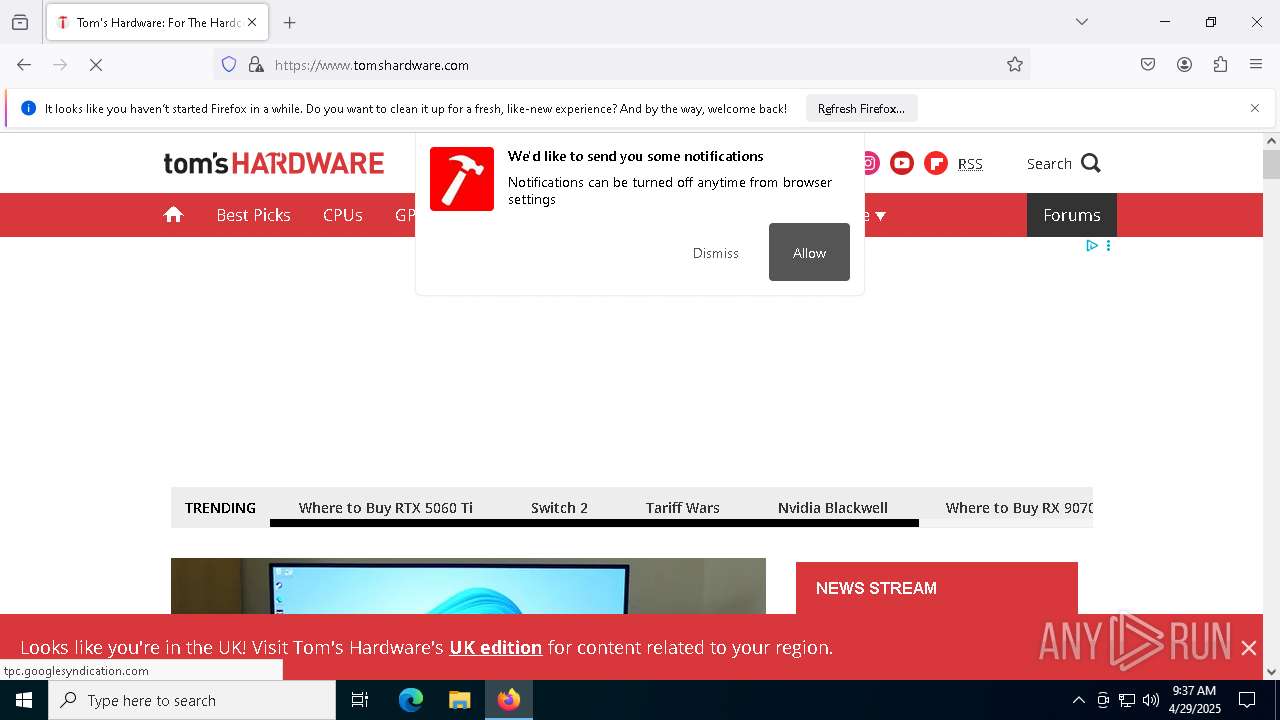Open Firefox application menu
Image resolution: width=1280 pixels, height=720 pixels.
[x=1256, y=65]
